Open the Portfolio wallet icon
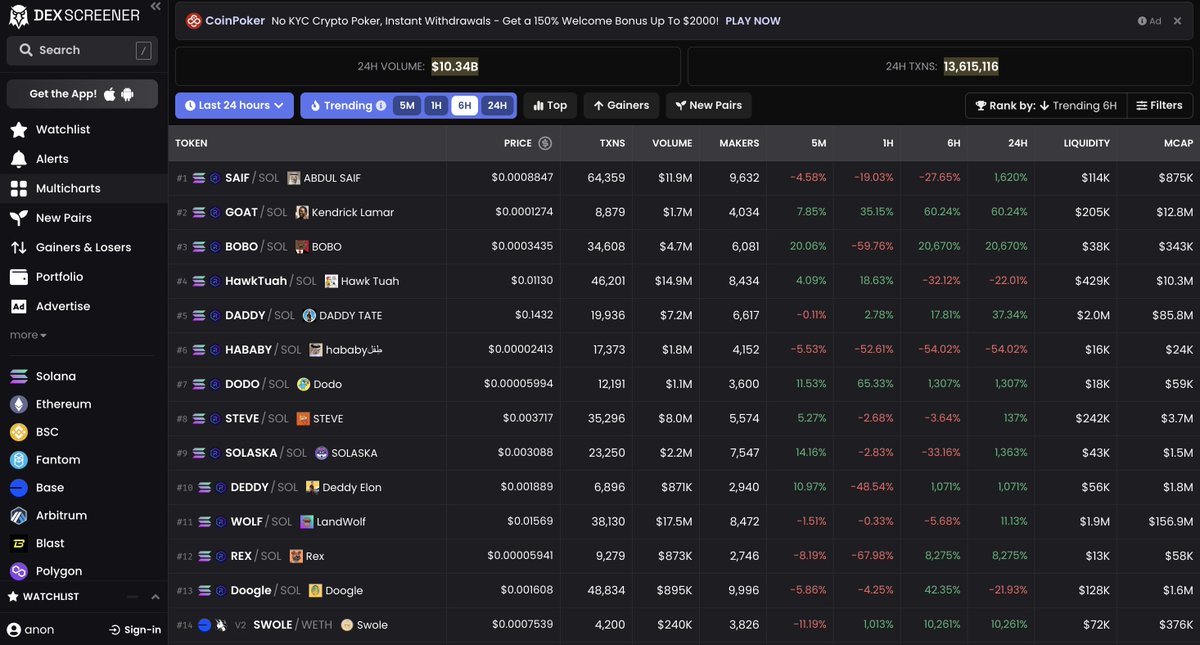The height and width of the screenshot is (645, 1200). 18,277
